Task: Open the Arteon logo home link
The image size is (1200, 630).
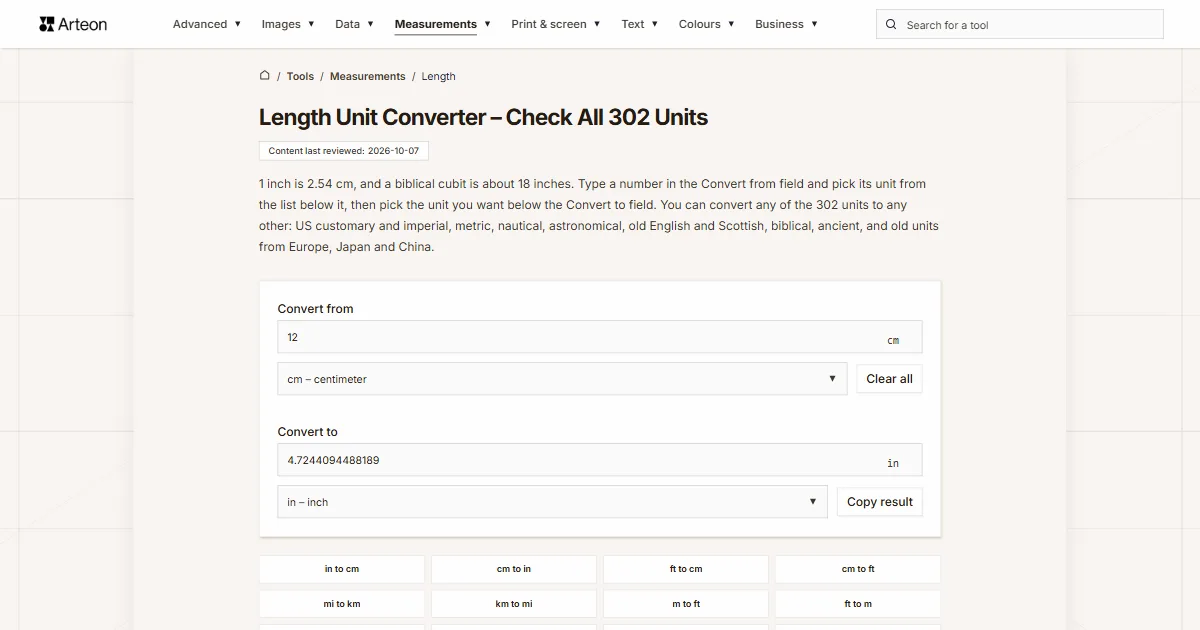Action: click(73, 24)
